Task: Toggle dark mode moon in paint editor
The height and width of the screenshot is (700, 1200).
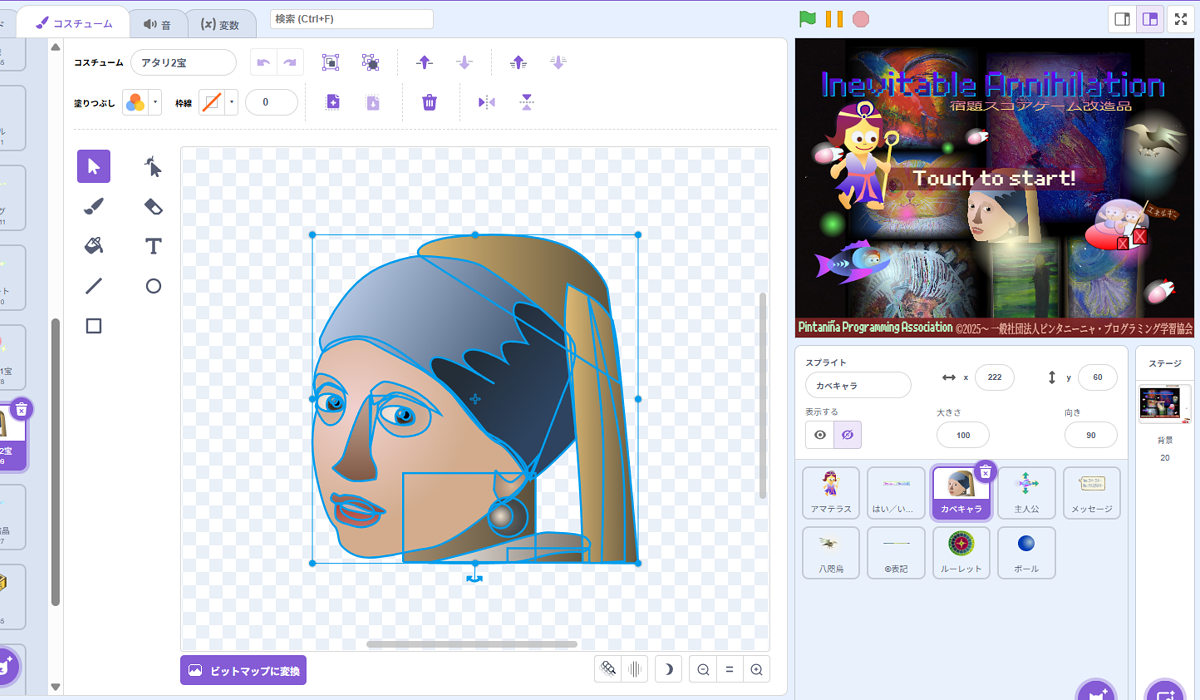Action: 668,669
